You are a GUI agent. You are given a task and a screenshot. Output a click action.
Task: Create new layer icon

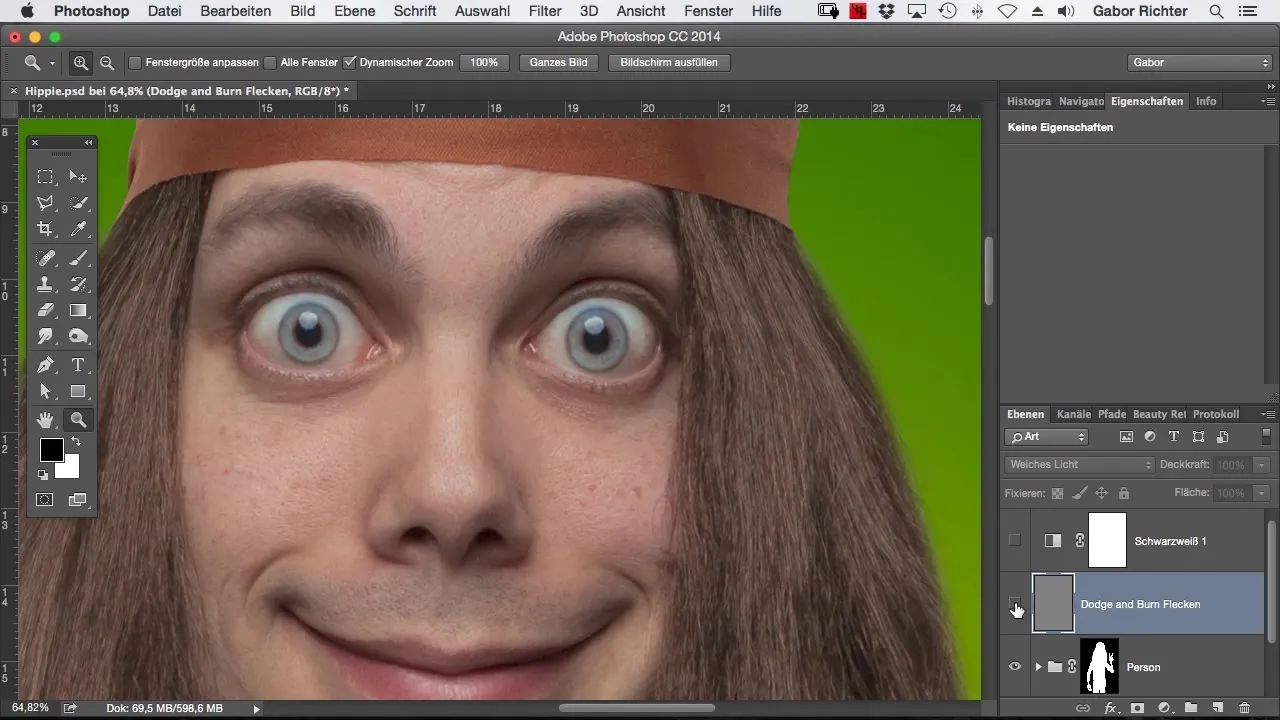click(x=1218, y=708)
